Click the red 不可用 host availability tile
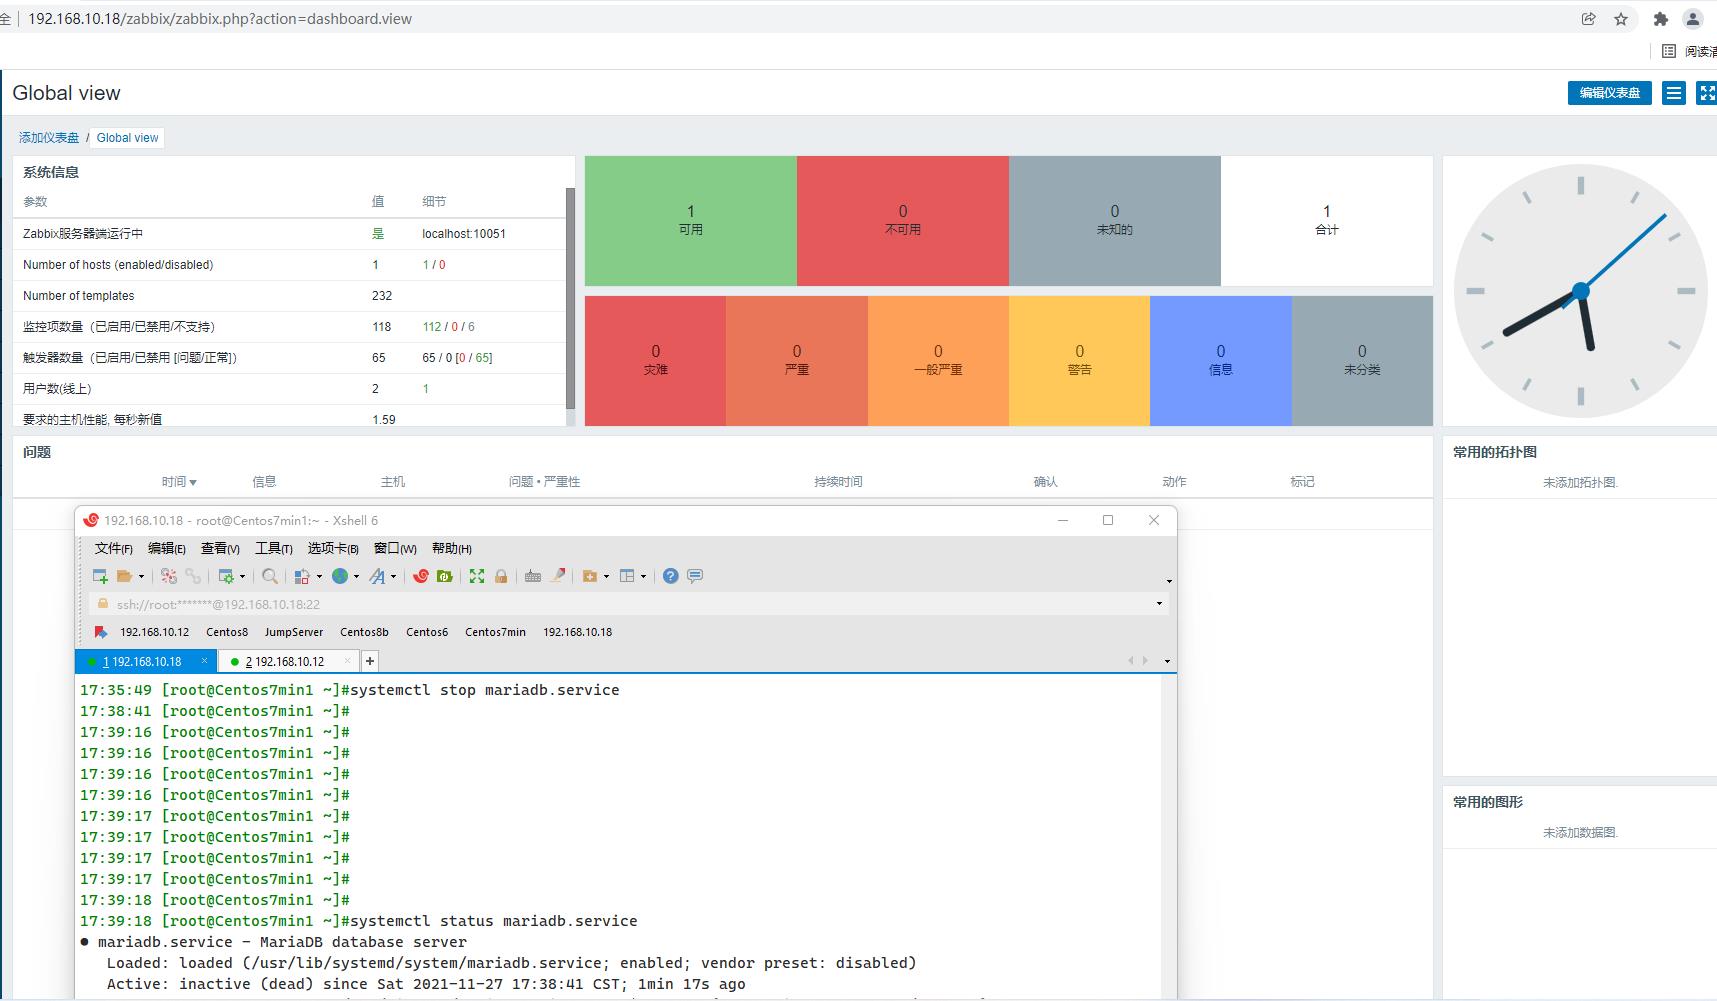 [903, 220]
